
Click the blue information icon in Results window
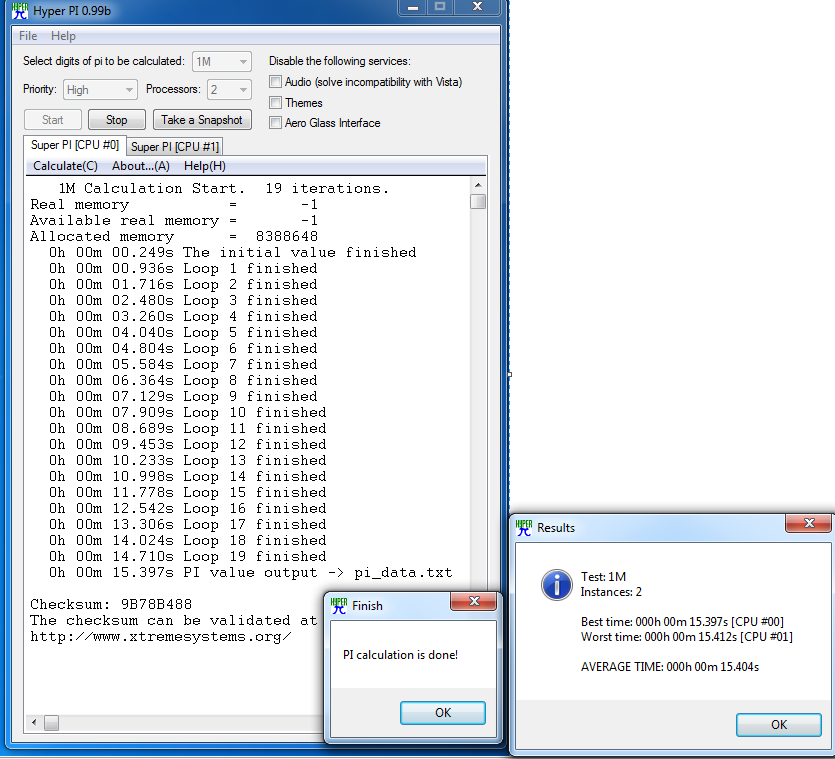pyautogui.click(x=557, y=586)
